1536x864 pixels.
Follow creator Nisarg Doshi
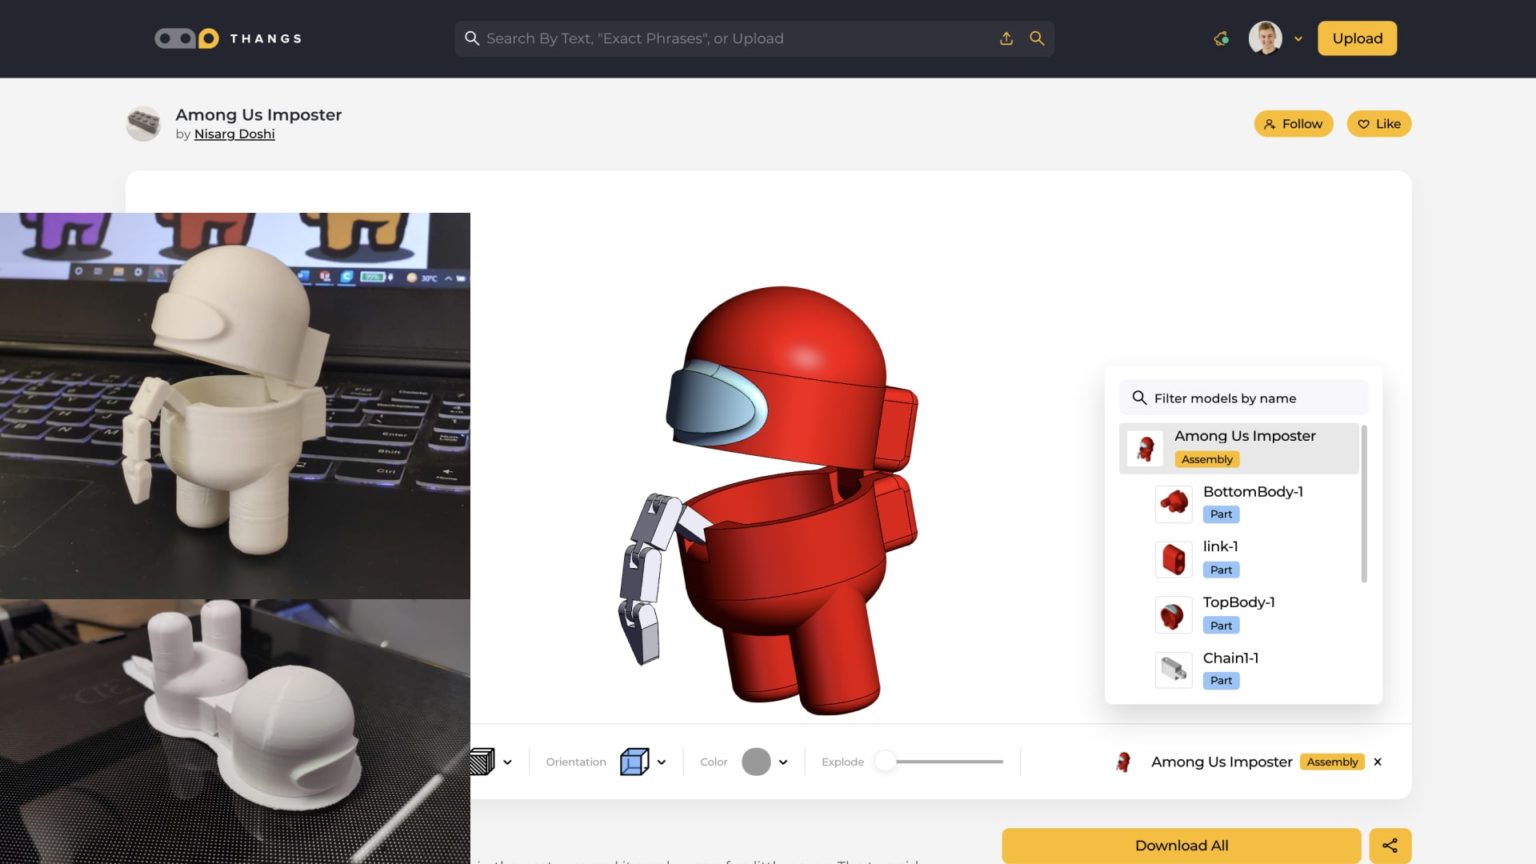click(x=1293, y=123)
